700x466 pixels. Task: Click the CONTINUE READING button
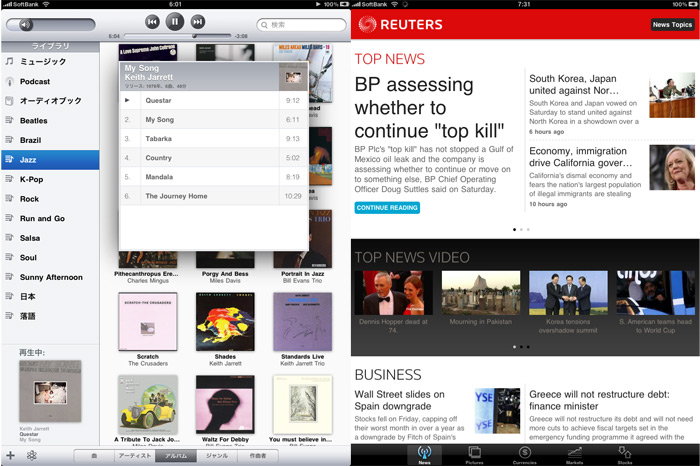click(x=387, y=208)
